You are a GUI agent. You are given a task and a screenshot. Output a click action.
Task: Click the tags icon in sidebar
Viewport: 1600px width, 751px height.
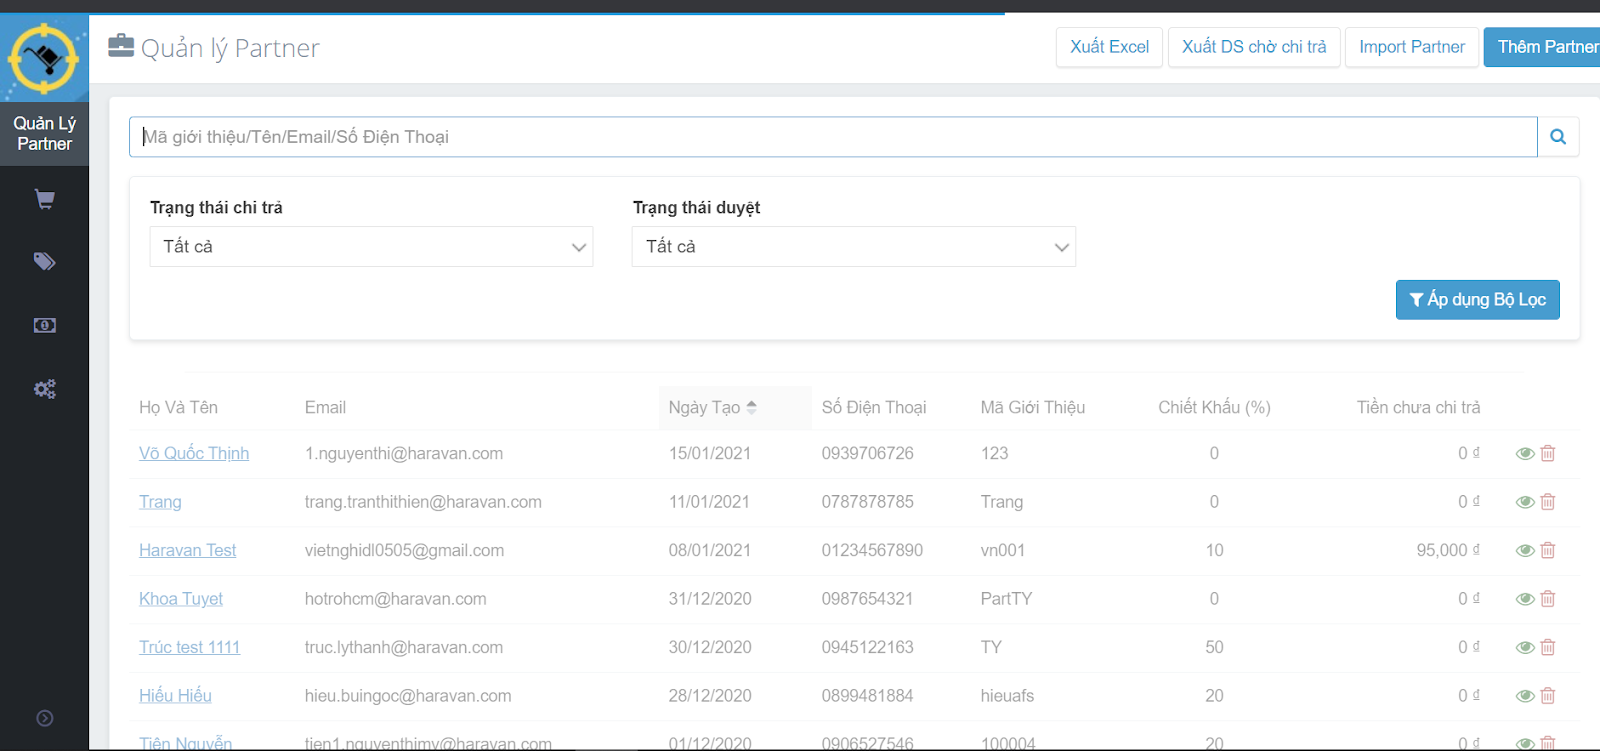pyautogui.click(x=44, y=262)
